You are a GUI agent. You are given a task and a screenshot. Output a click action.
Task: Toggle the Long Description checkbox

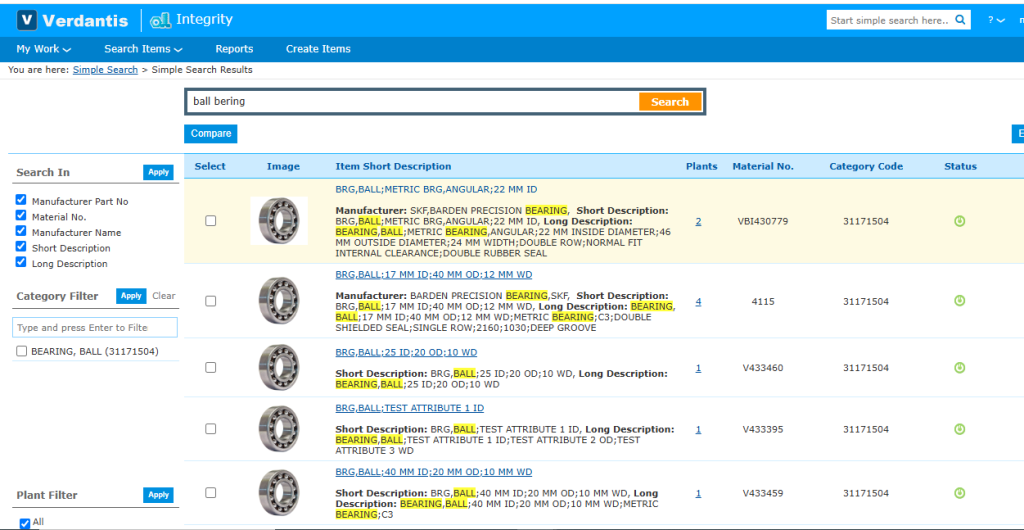(21, 263)
